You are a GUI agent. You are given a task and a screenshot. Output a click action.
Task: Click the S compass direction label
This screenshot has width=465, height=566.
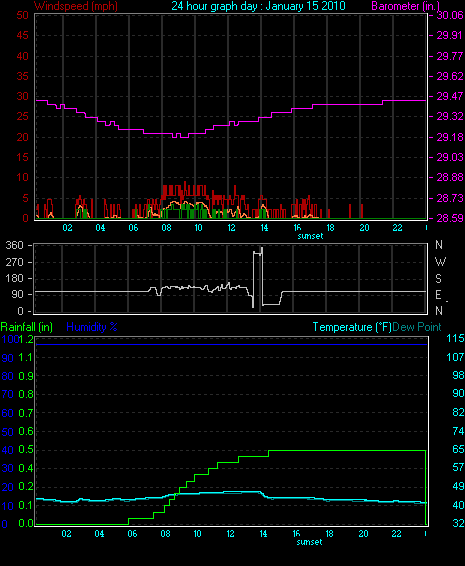click(438, 278)
